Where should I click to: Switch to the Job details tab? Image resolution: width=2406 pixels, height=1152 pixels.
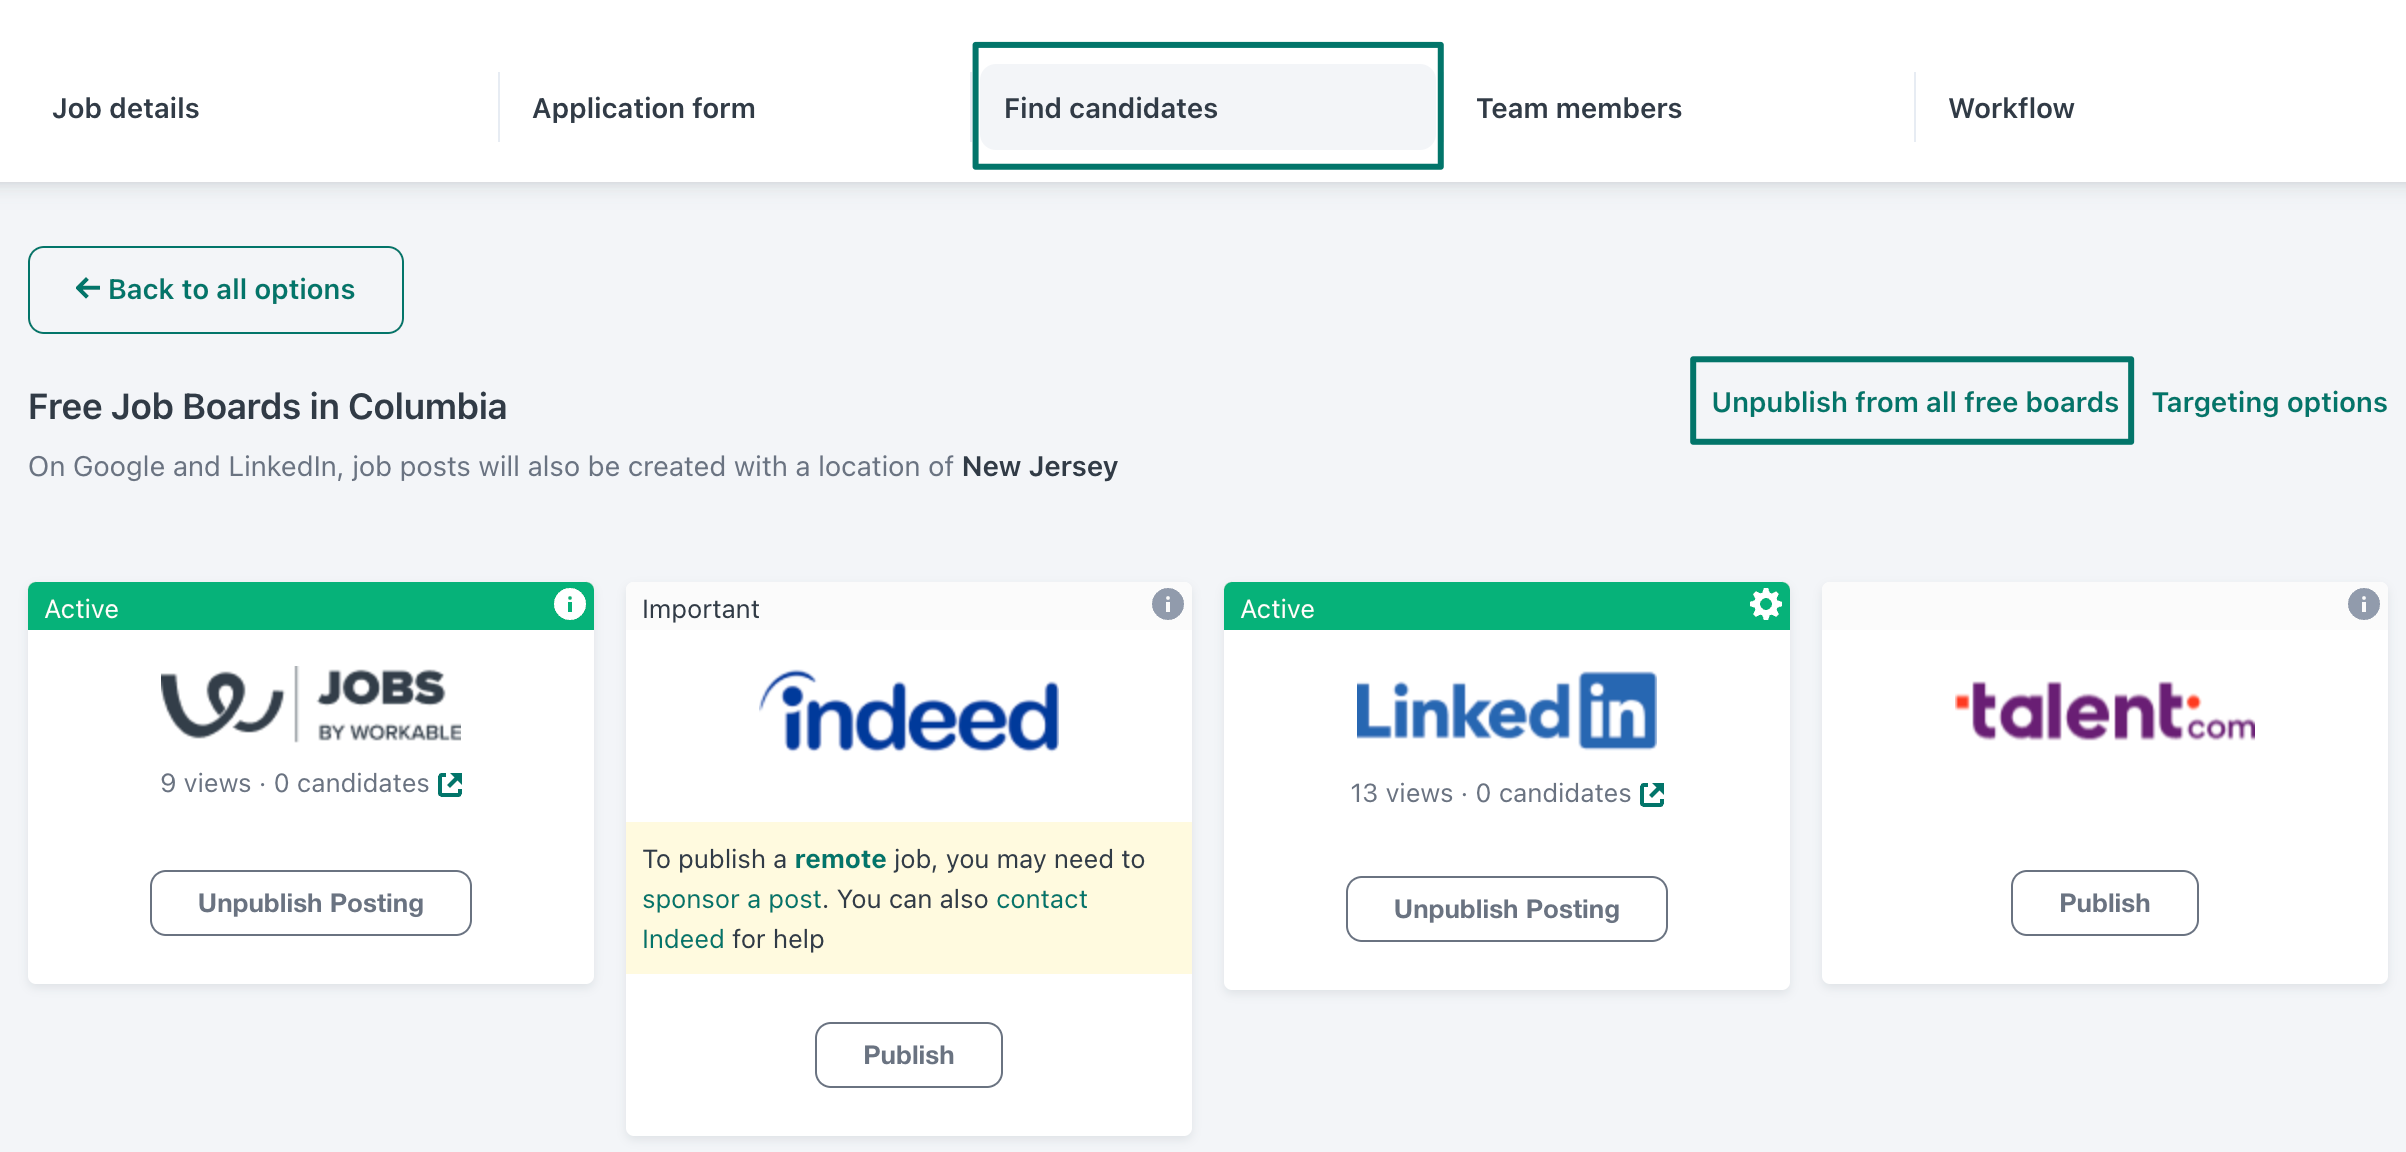tap(126, 108)
